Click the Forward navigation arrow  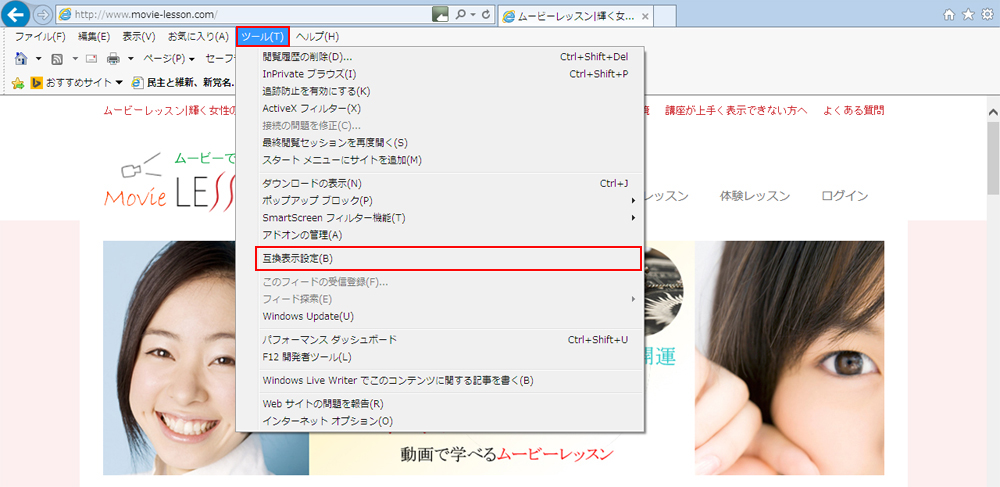42,14
